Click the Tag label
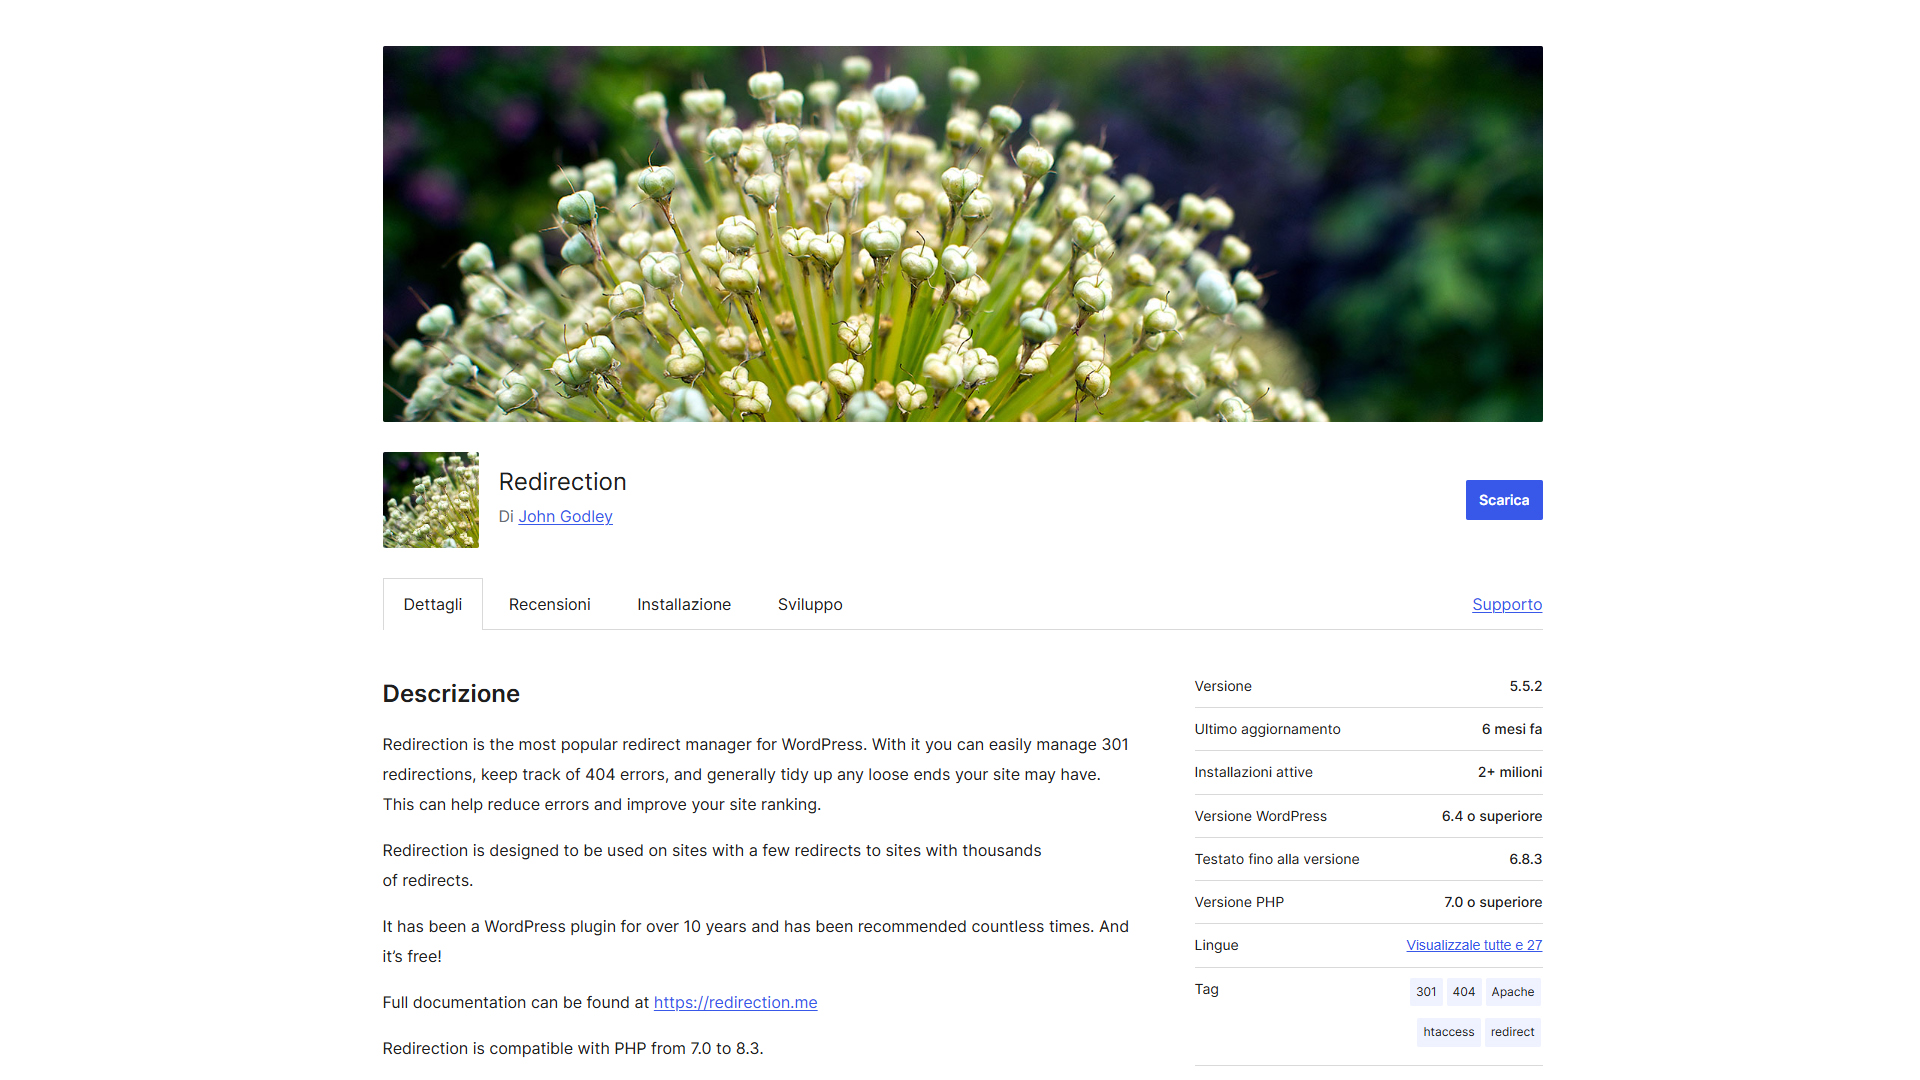 pos(1206,989)
